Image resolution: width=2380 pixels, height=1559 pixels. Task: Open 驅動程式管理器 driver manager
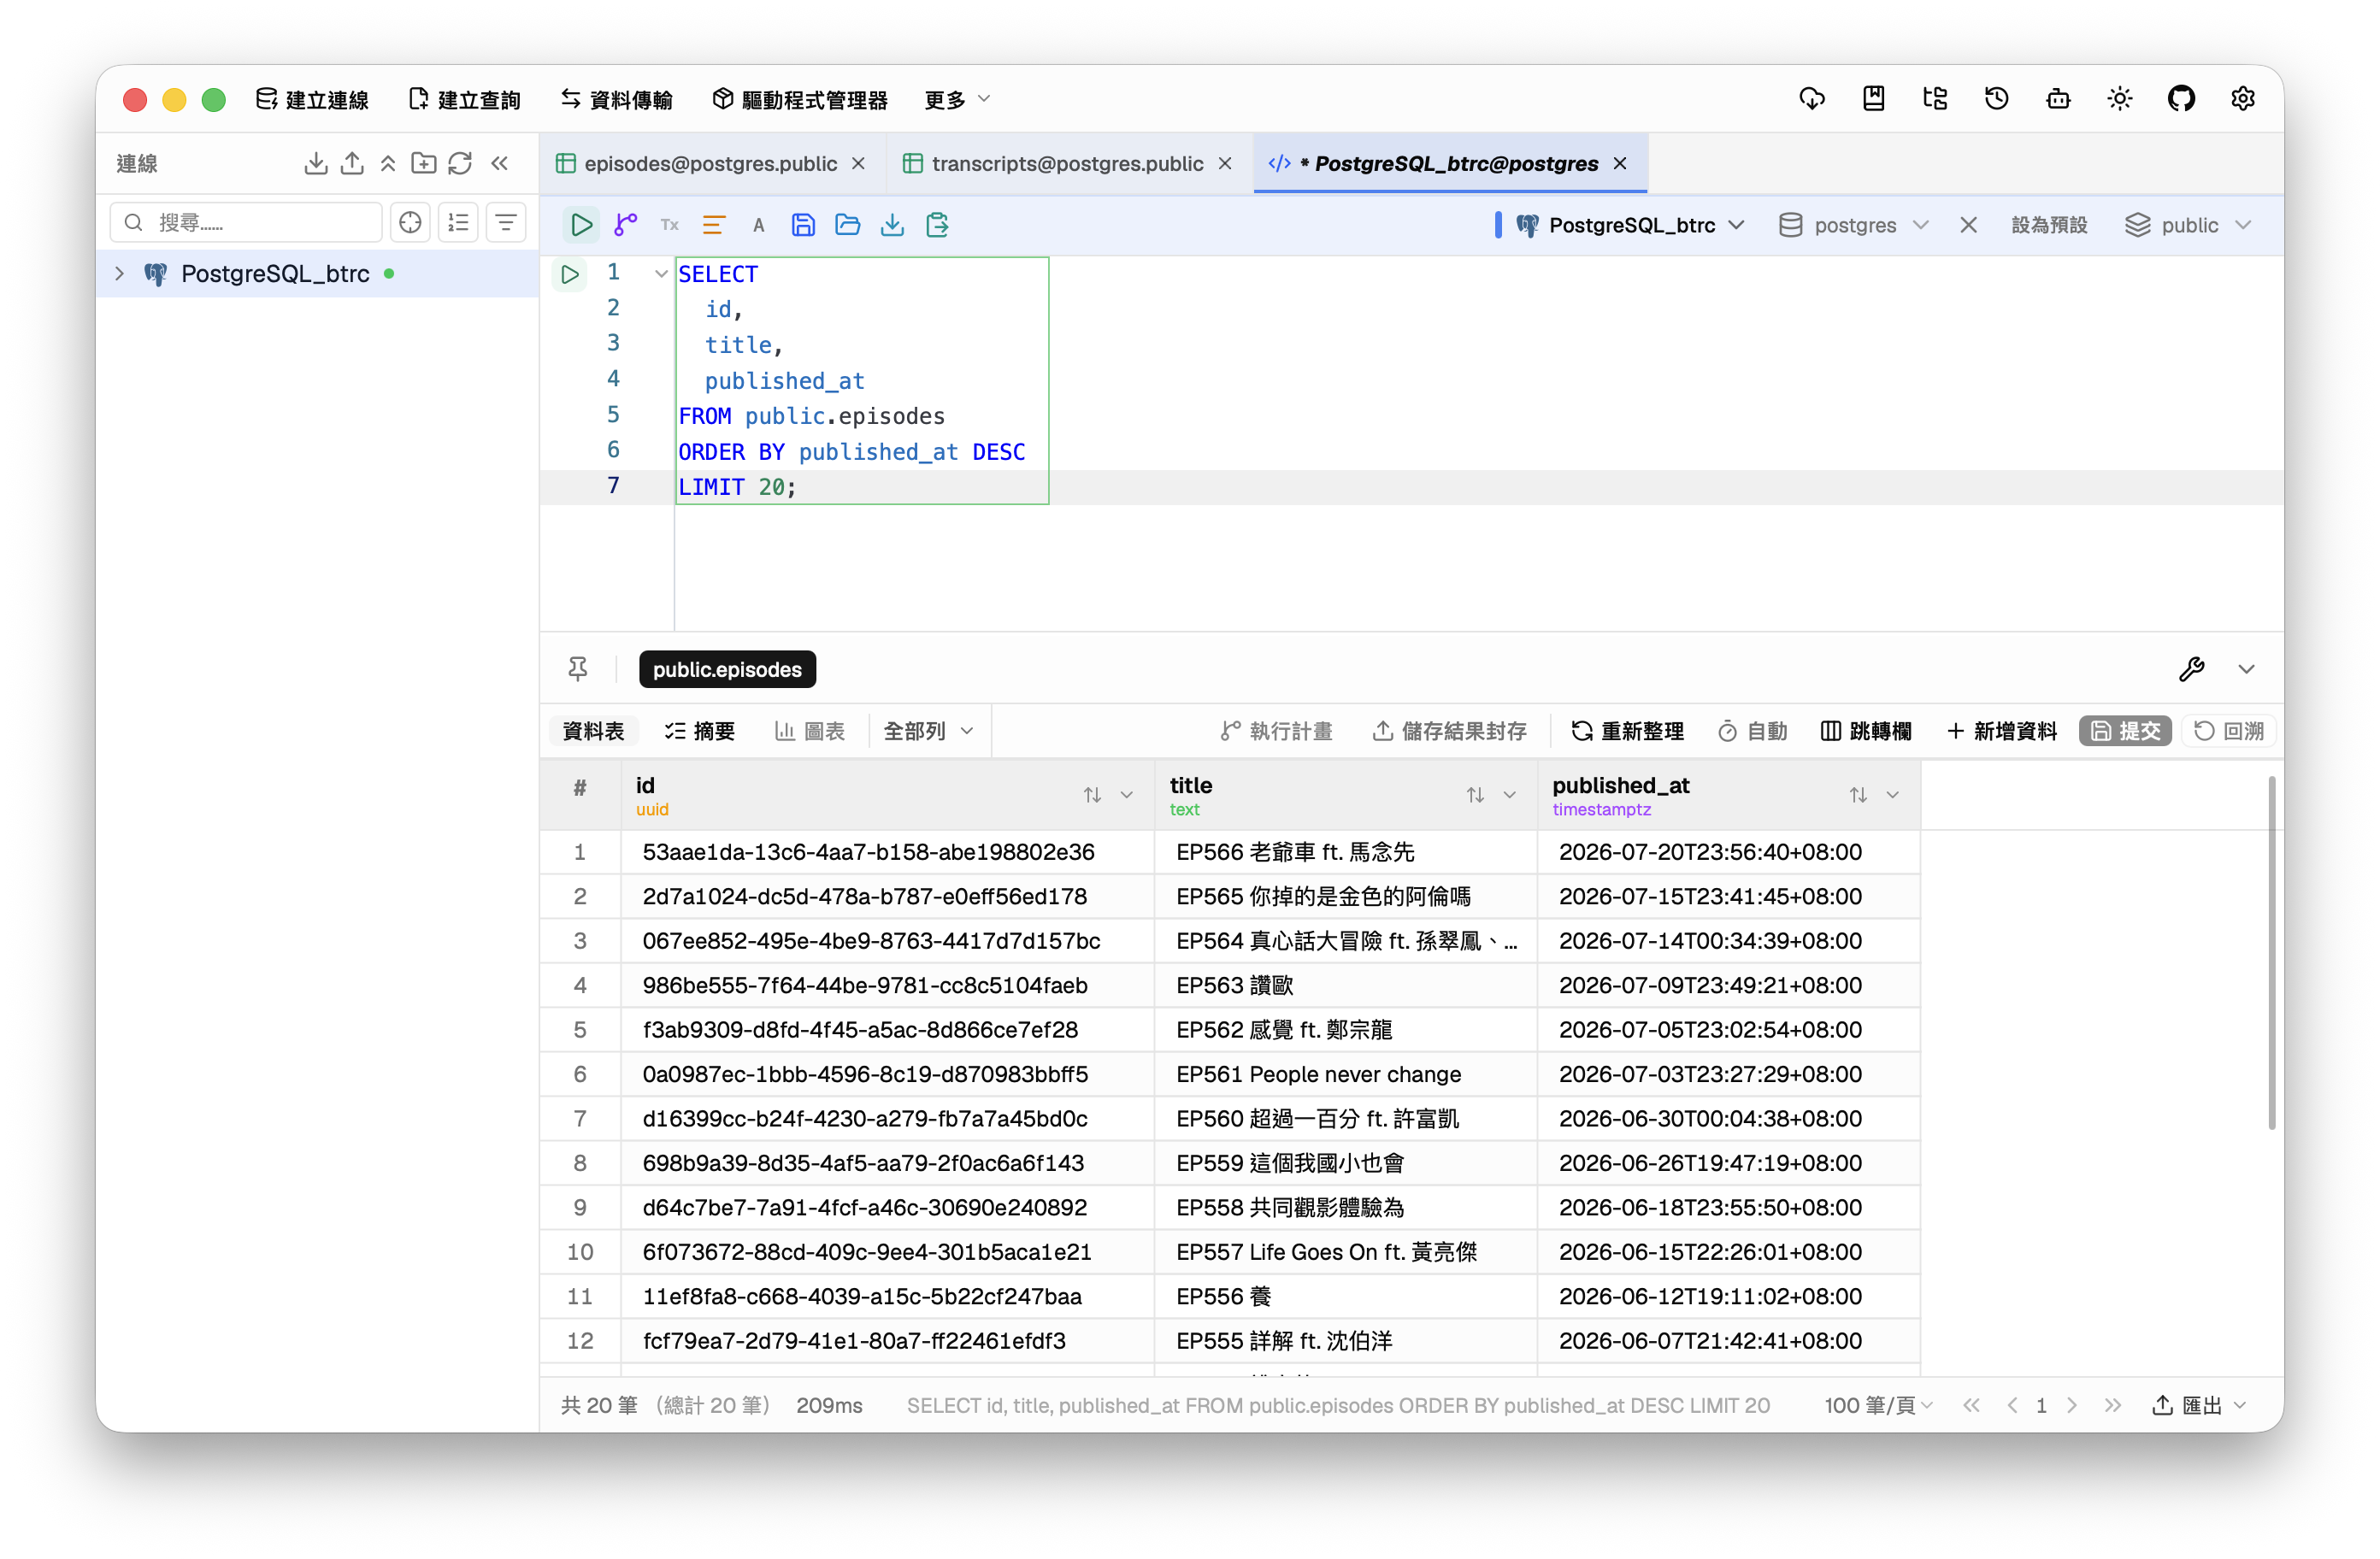[x=800, y=99]
